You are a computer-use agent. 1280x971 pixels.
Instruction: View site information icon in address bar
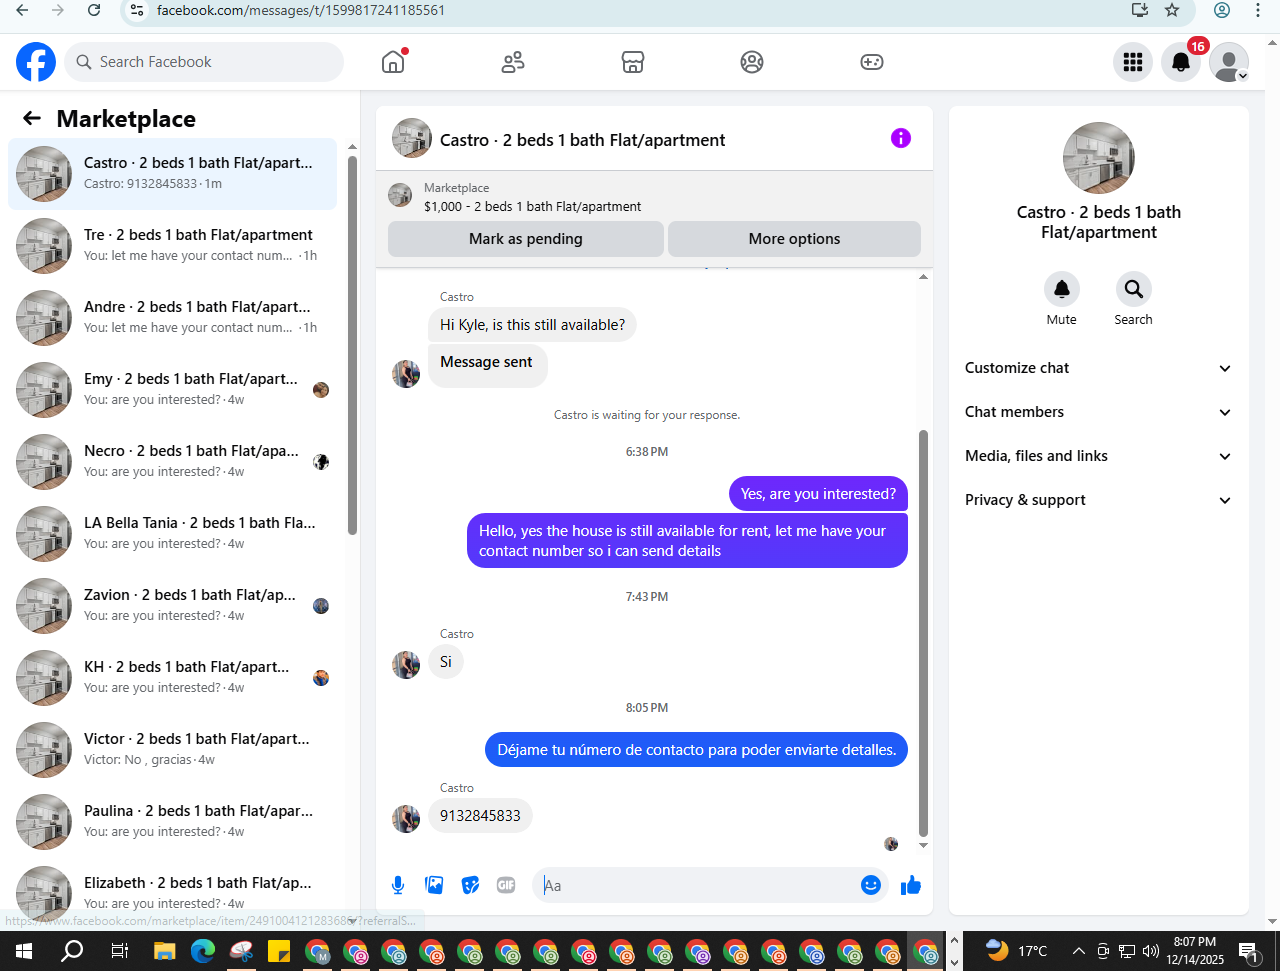pyautogui.click(x=138, y=10)
